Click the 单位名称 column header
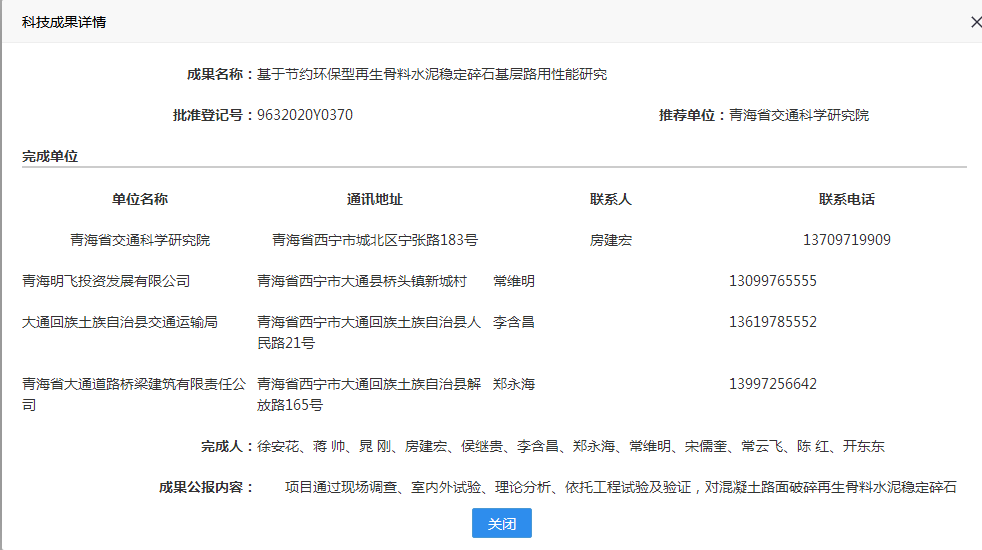The width and height of the screenshot is (982, 550). click(140, 199)
